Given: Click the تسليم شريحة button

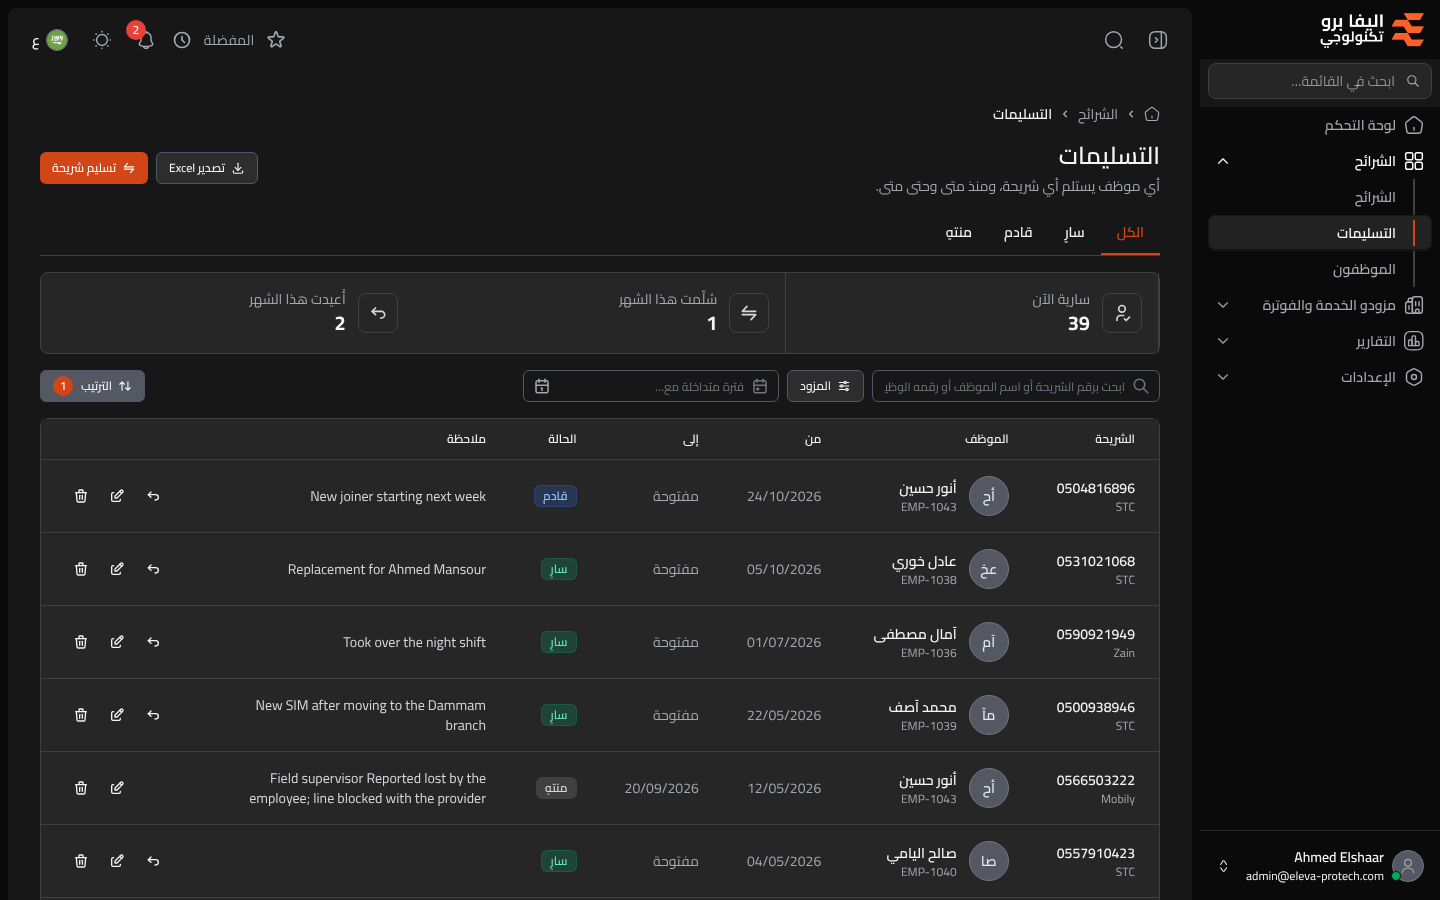Looking at the screenshot, I should coord(94,168).
